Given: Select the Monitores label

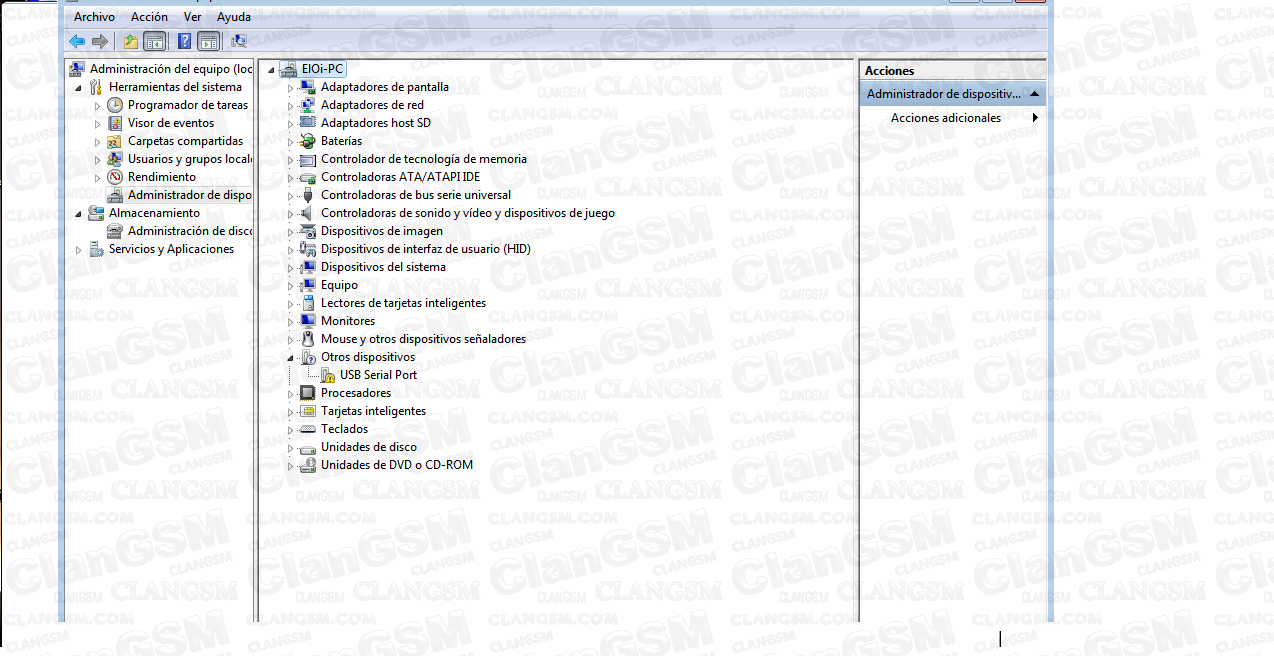Looking at the screenshot, I should pos(348,321).
